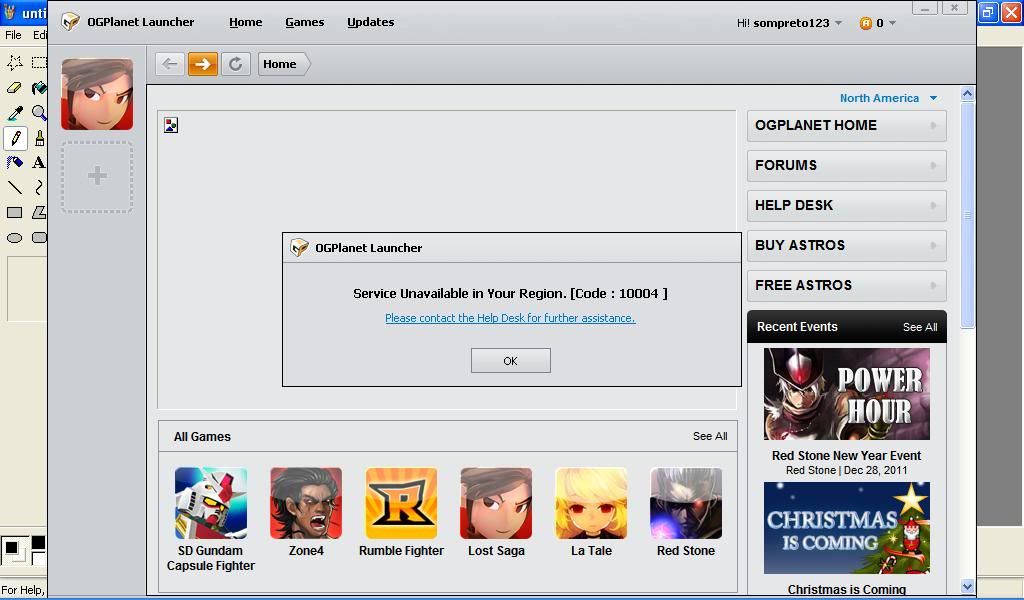Click the orange Forward arrow button
Screen dimensions: 1024x600
pos(202,64)
